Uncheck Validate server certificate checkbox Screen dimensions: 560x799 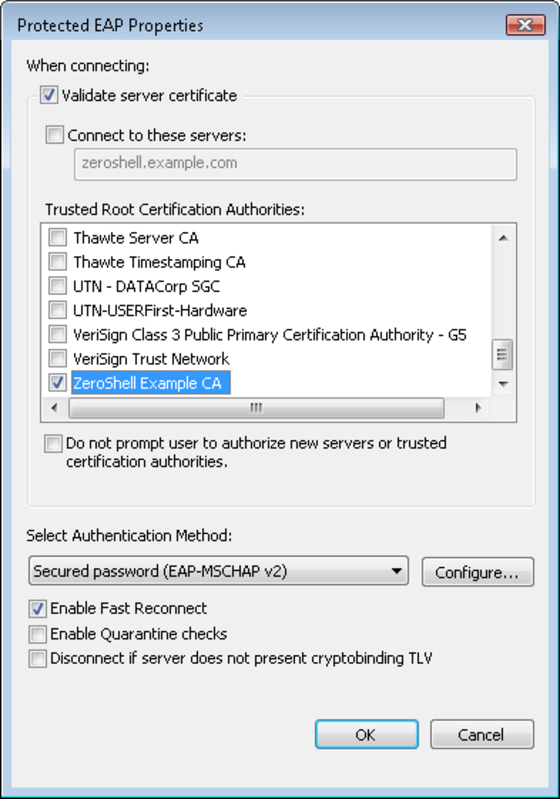pos(49,95)
